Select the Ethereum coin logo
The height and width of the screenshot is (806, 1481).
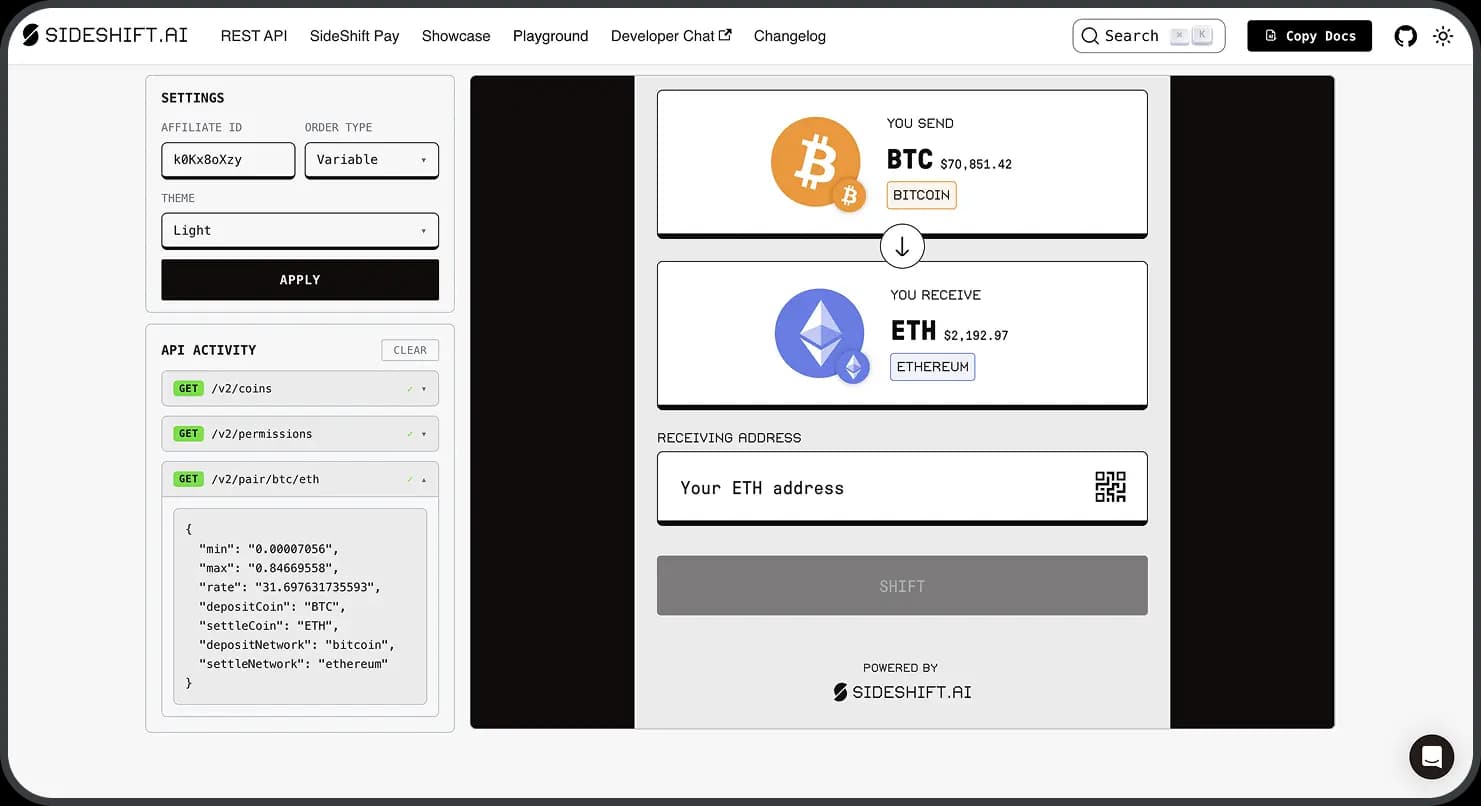(821, 335)
